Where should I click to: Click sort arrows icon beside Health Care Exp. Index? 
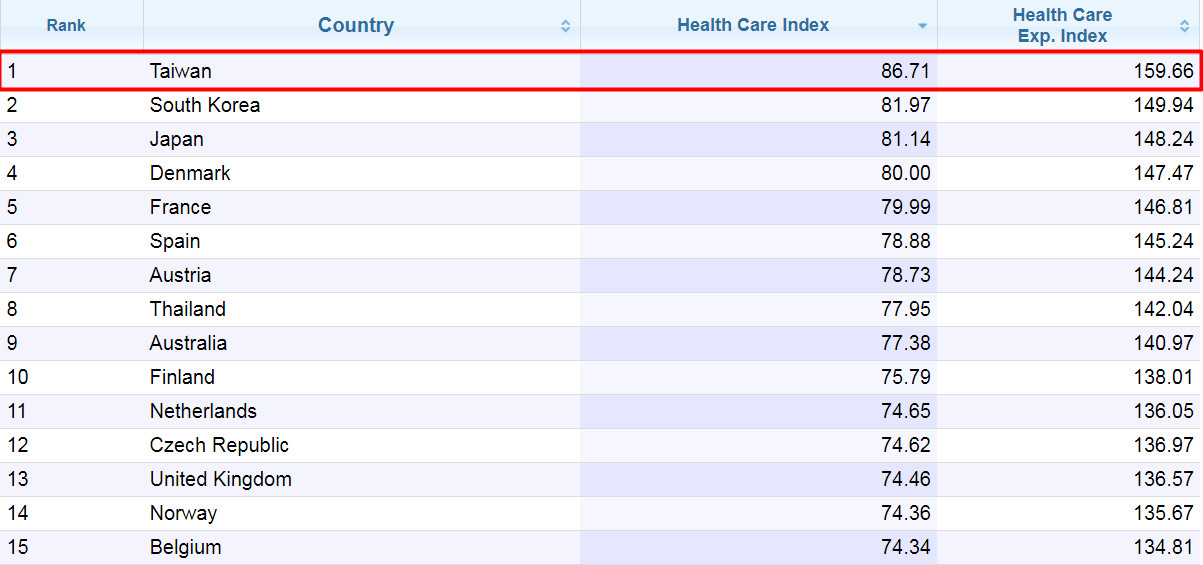pyautogui.click(x=1183, y=26)
